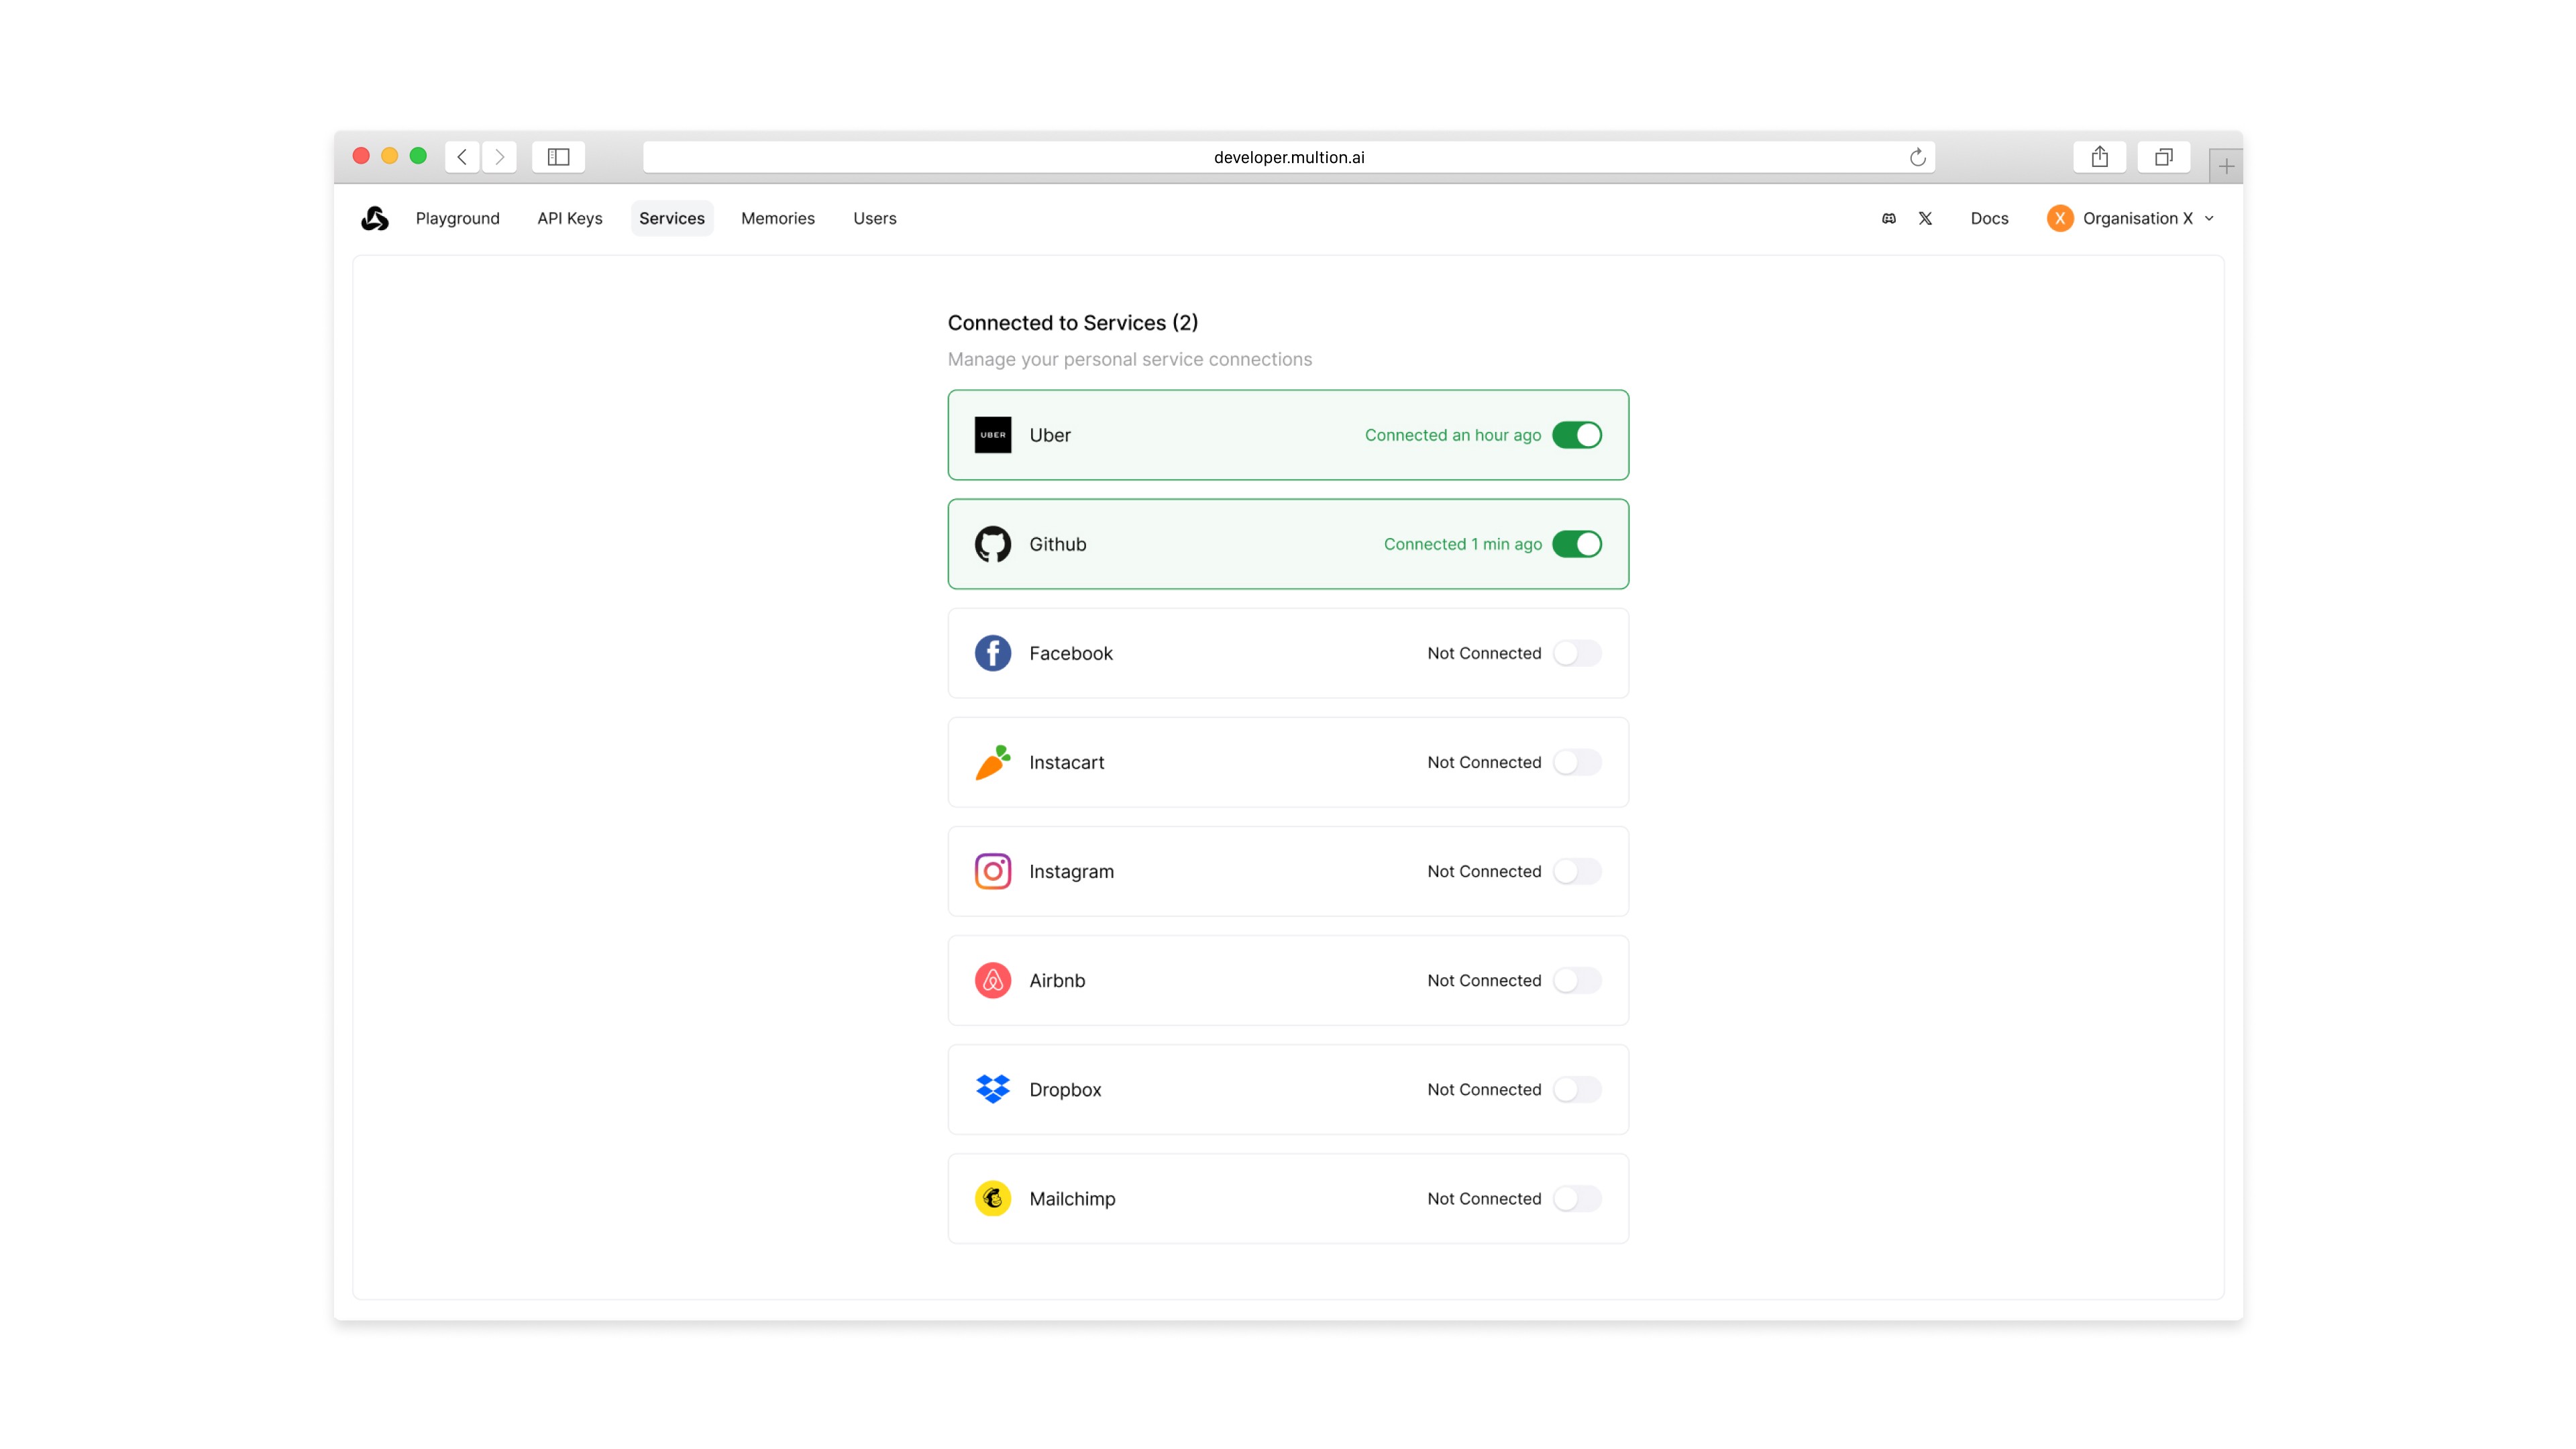2576x1449 pixels.
Task: Enable the Facebook connection toggle
Action: tap(1577, 653)
